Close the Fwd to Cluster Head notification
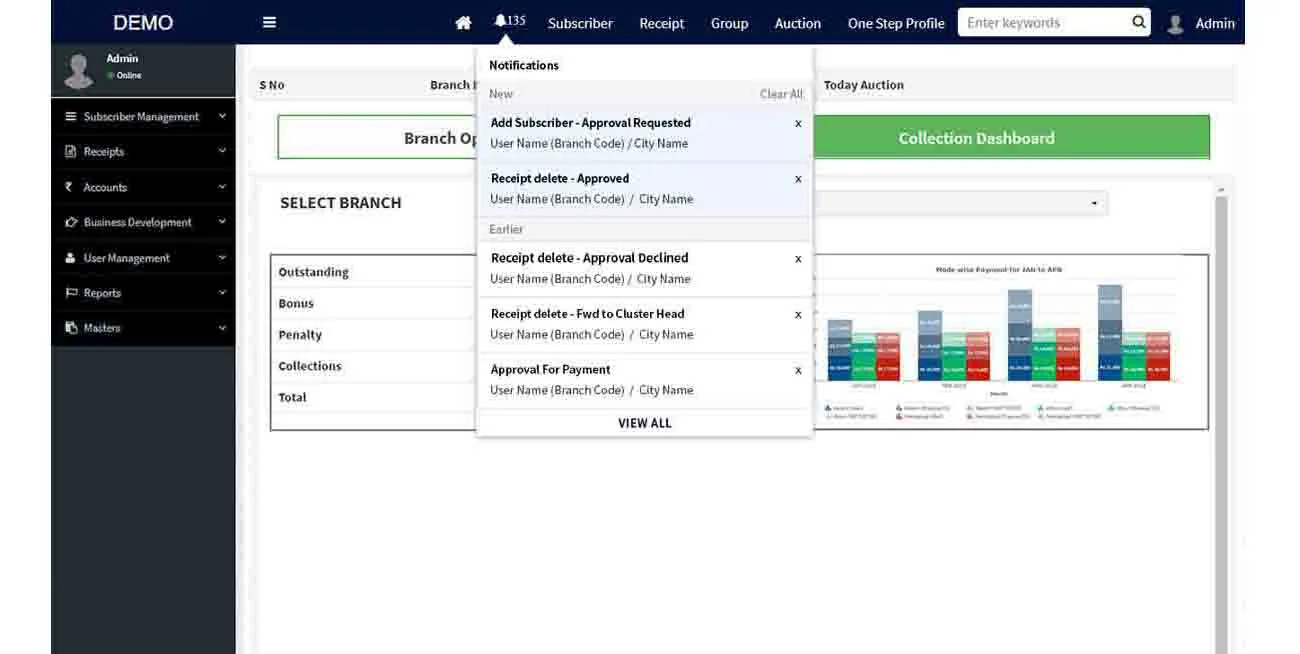The image size is (1300, 654). [798, 314]
